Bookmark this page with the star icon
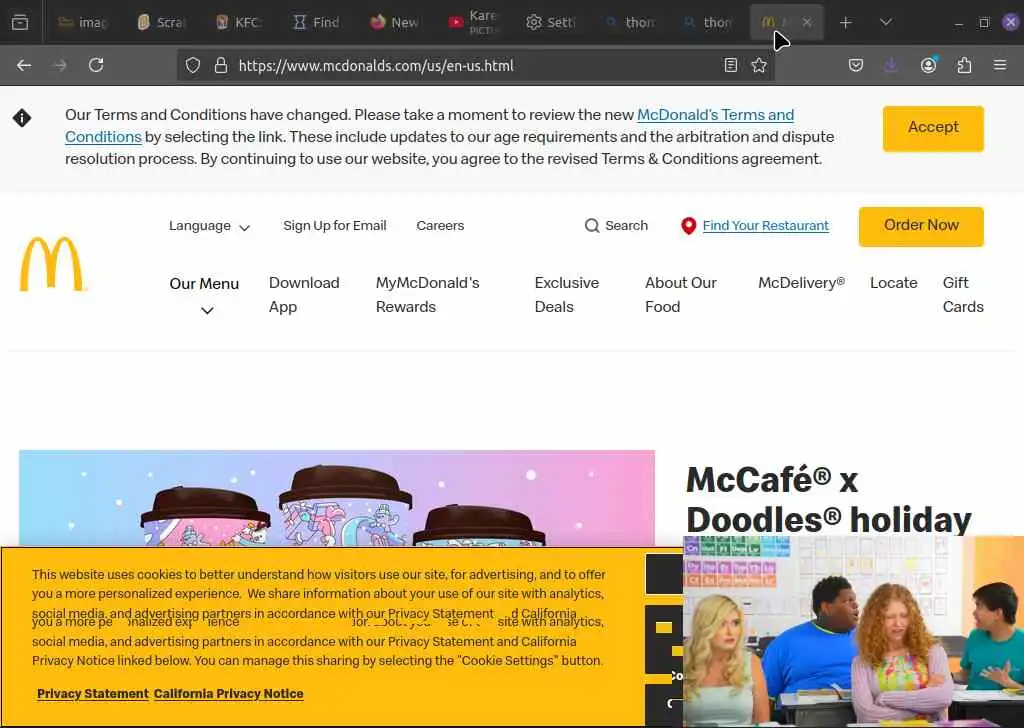The height and width of the screenshot is (728, 1024). (x=759, y=65)
